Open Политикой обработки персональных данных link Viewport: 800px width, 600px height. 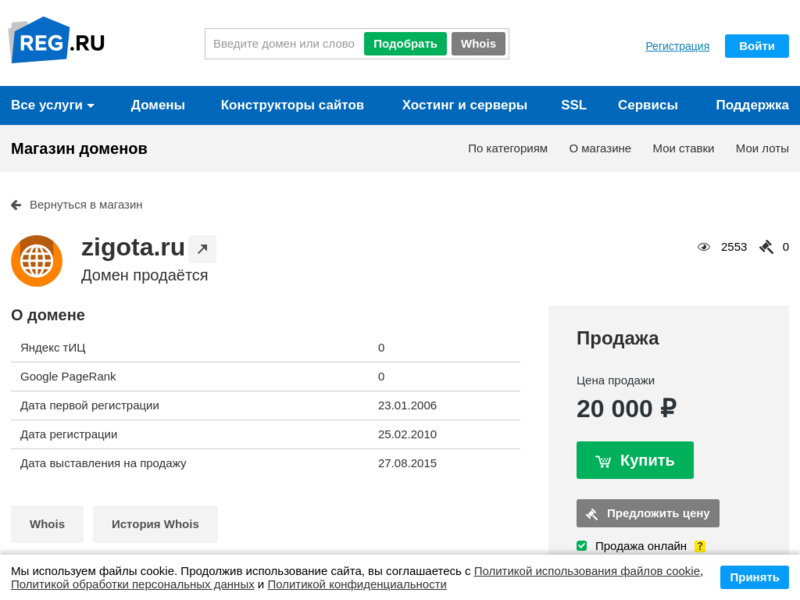[133, 585]
